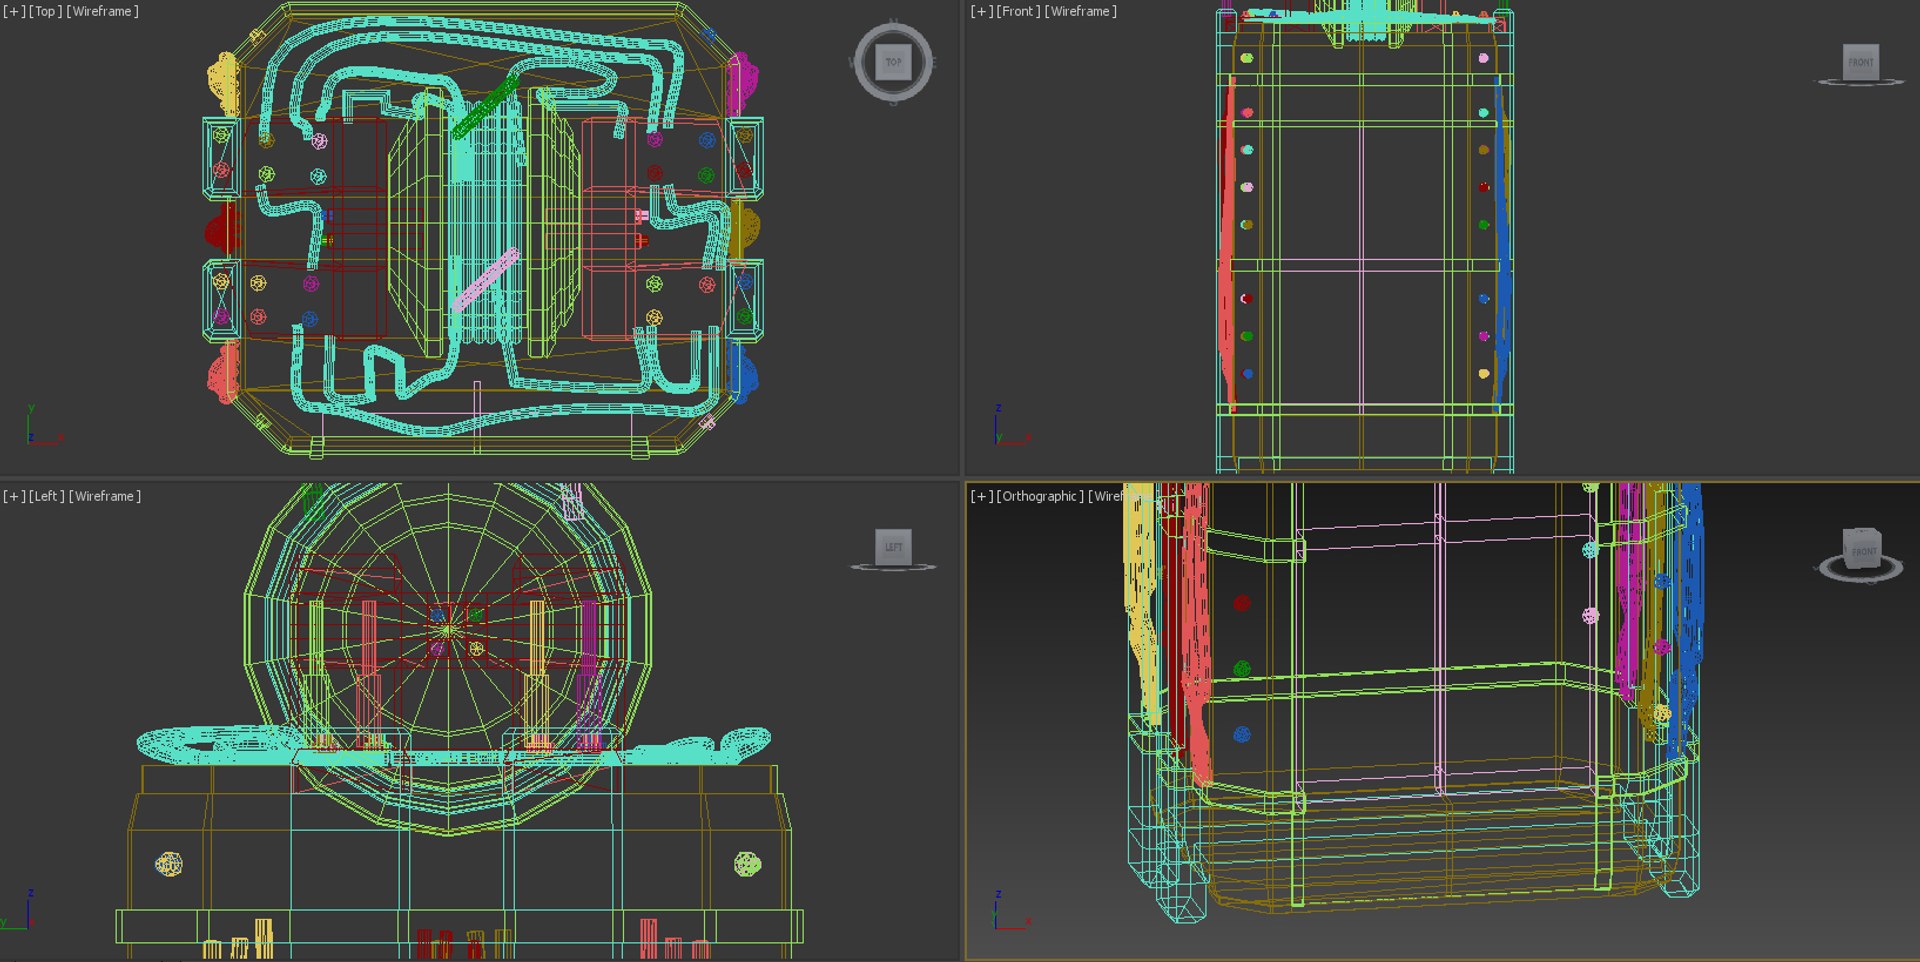Click the [Front] viewport view label
The width and height of the screenshot is (1920, 962).
pyautogui.click(x=1018, y=11)
